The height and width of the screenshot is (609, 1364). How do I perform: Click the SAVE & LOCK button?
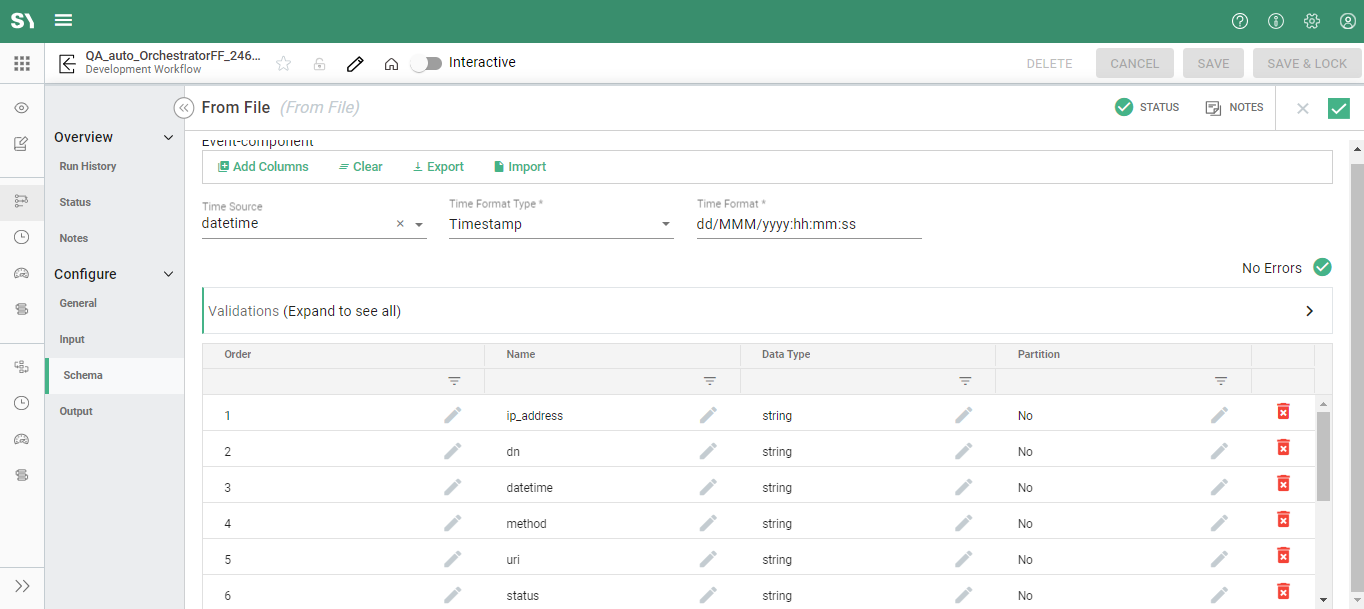[1307, 63]
